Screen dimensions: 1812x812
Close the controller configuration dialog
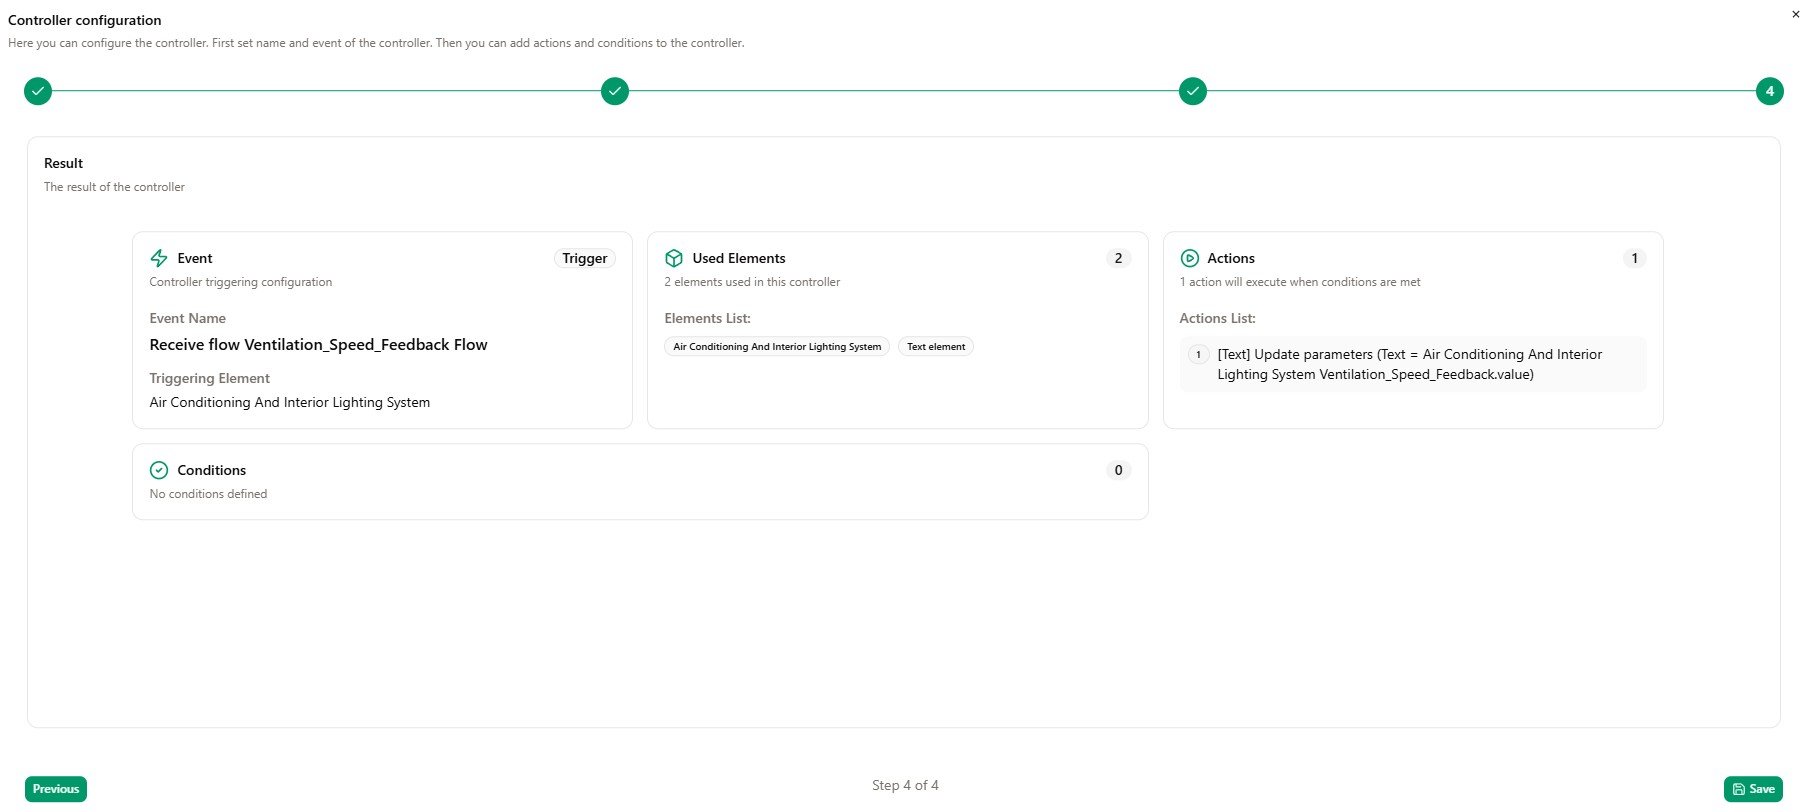1795,14
